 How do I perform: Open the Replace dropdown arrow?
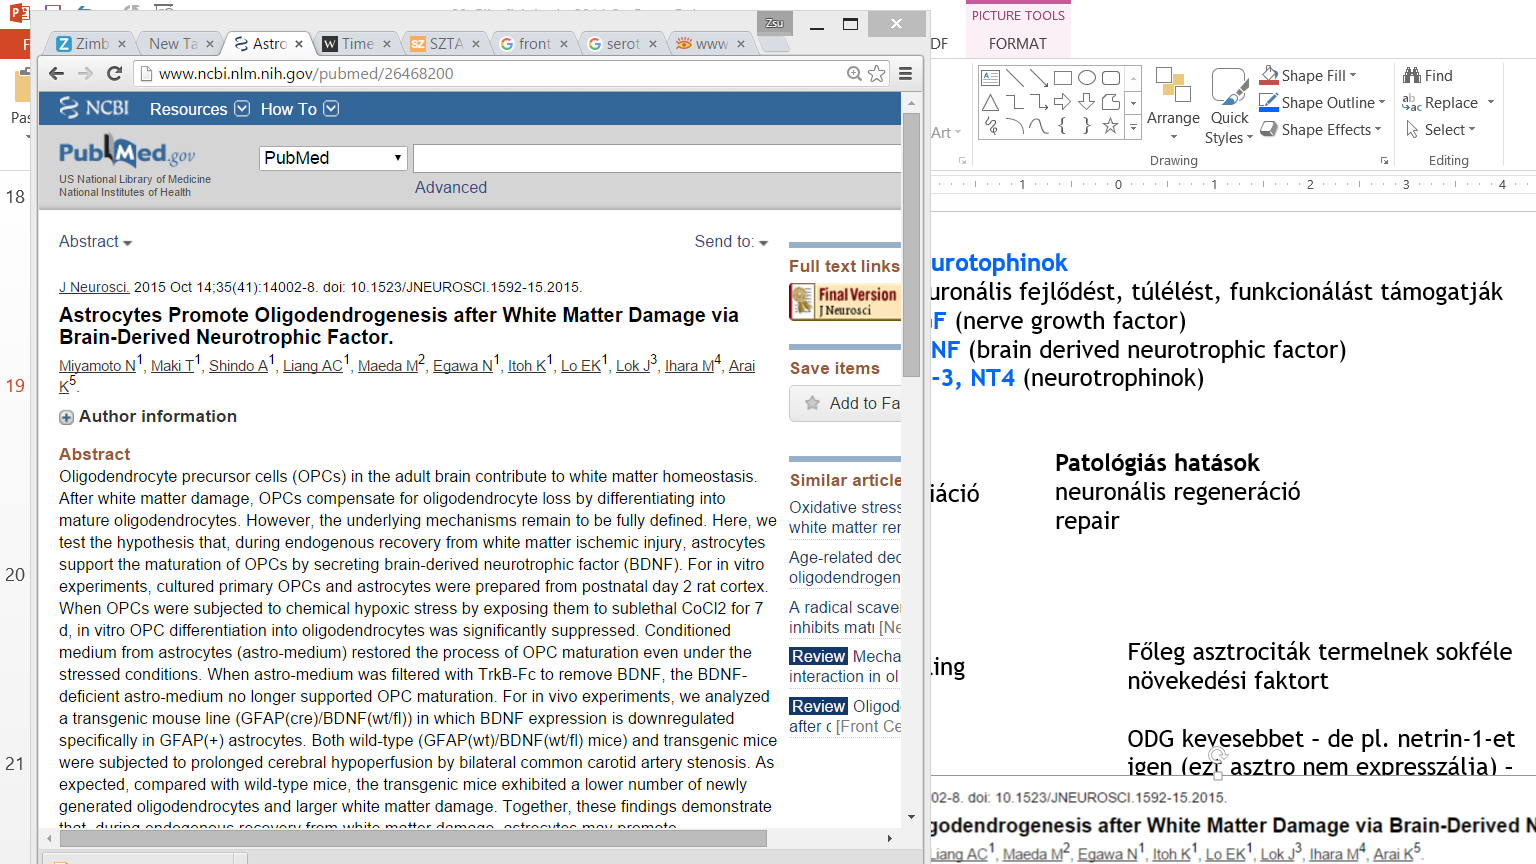click(1490, 103)
